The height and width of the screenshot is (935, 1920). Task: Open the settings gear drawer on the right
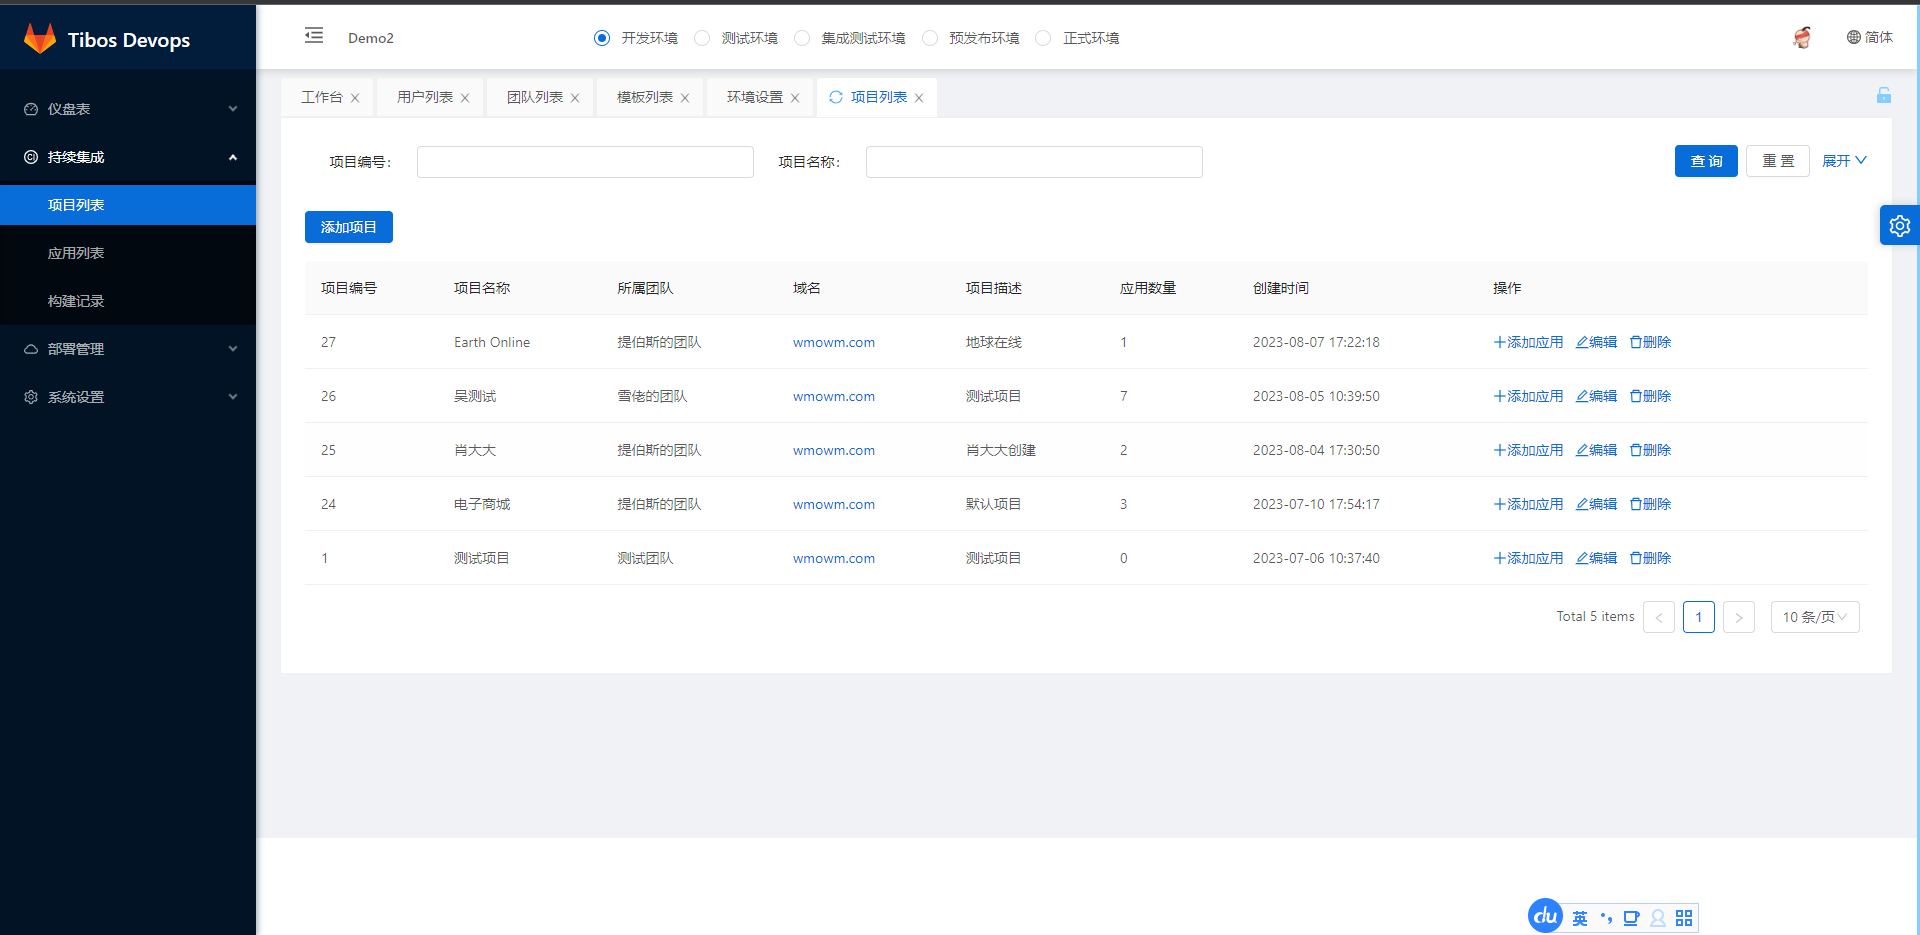1900,226
